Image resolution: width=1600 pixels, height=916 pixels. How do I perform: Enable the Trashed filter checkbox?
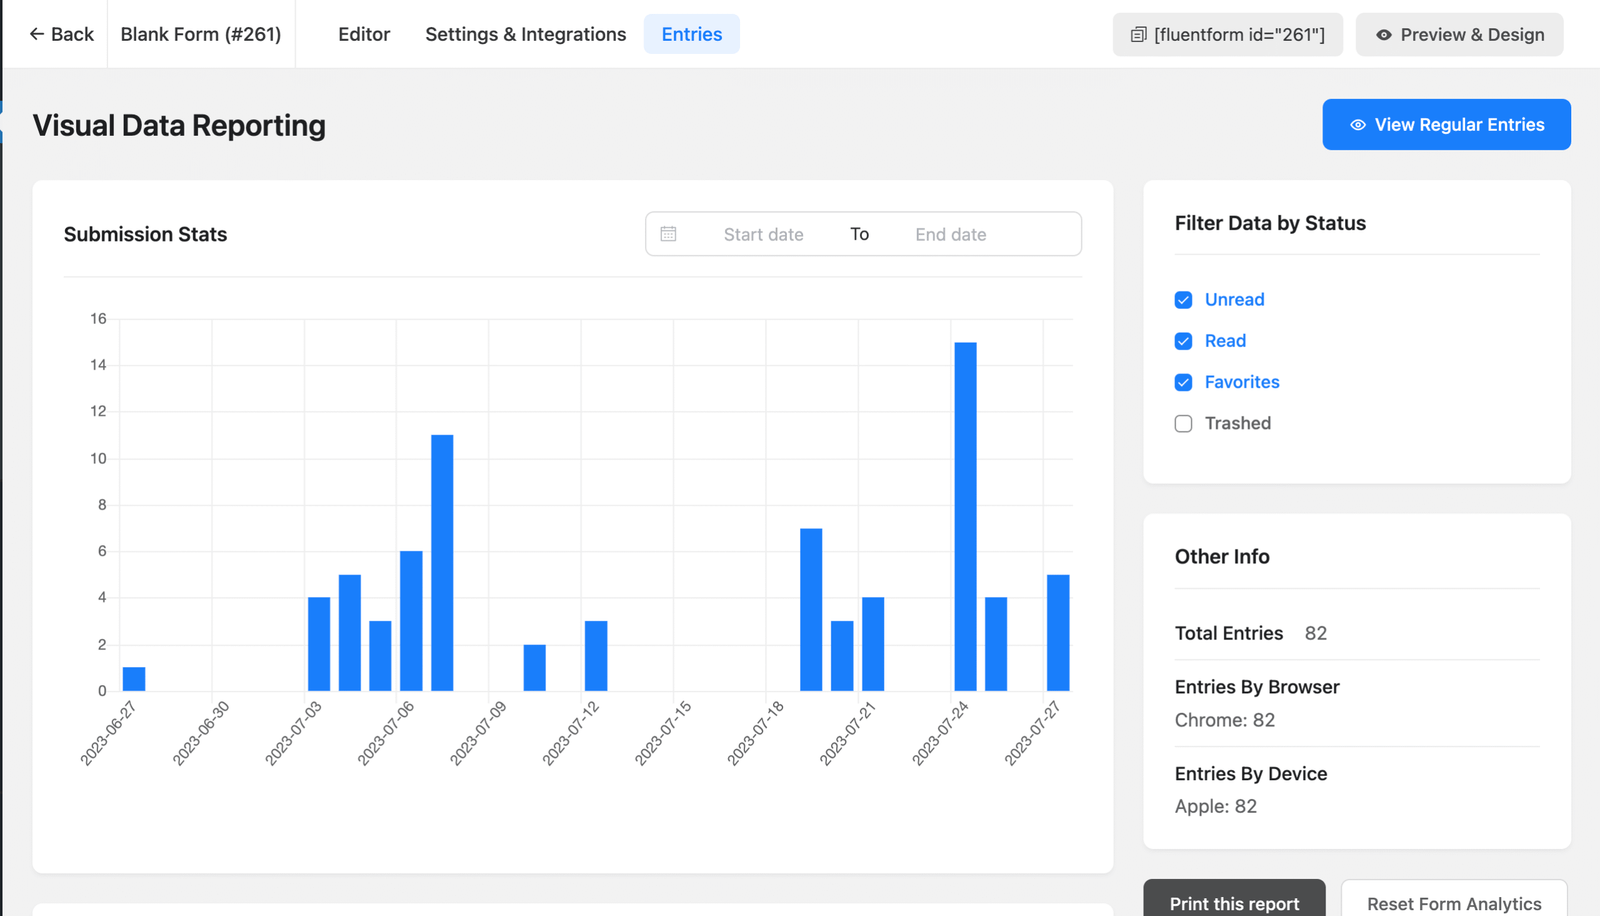(x=1184, y=424)
